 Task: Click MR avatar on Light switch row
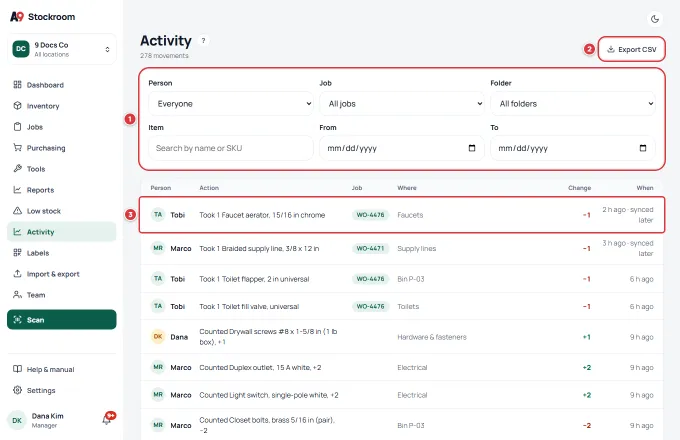[x=158, y=394]
